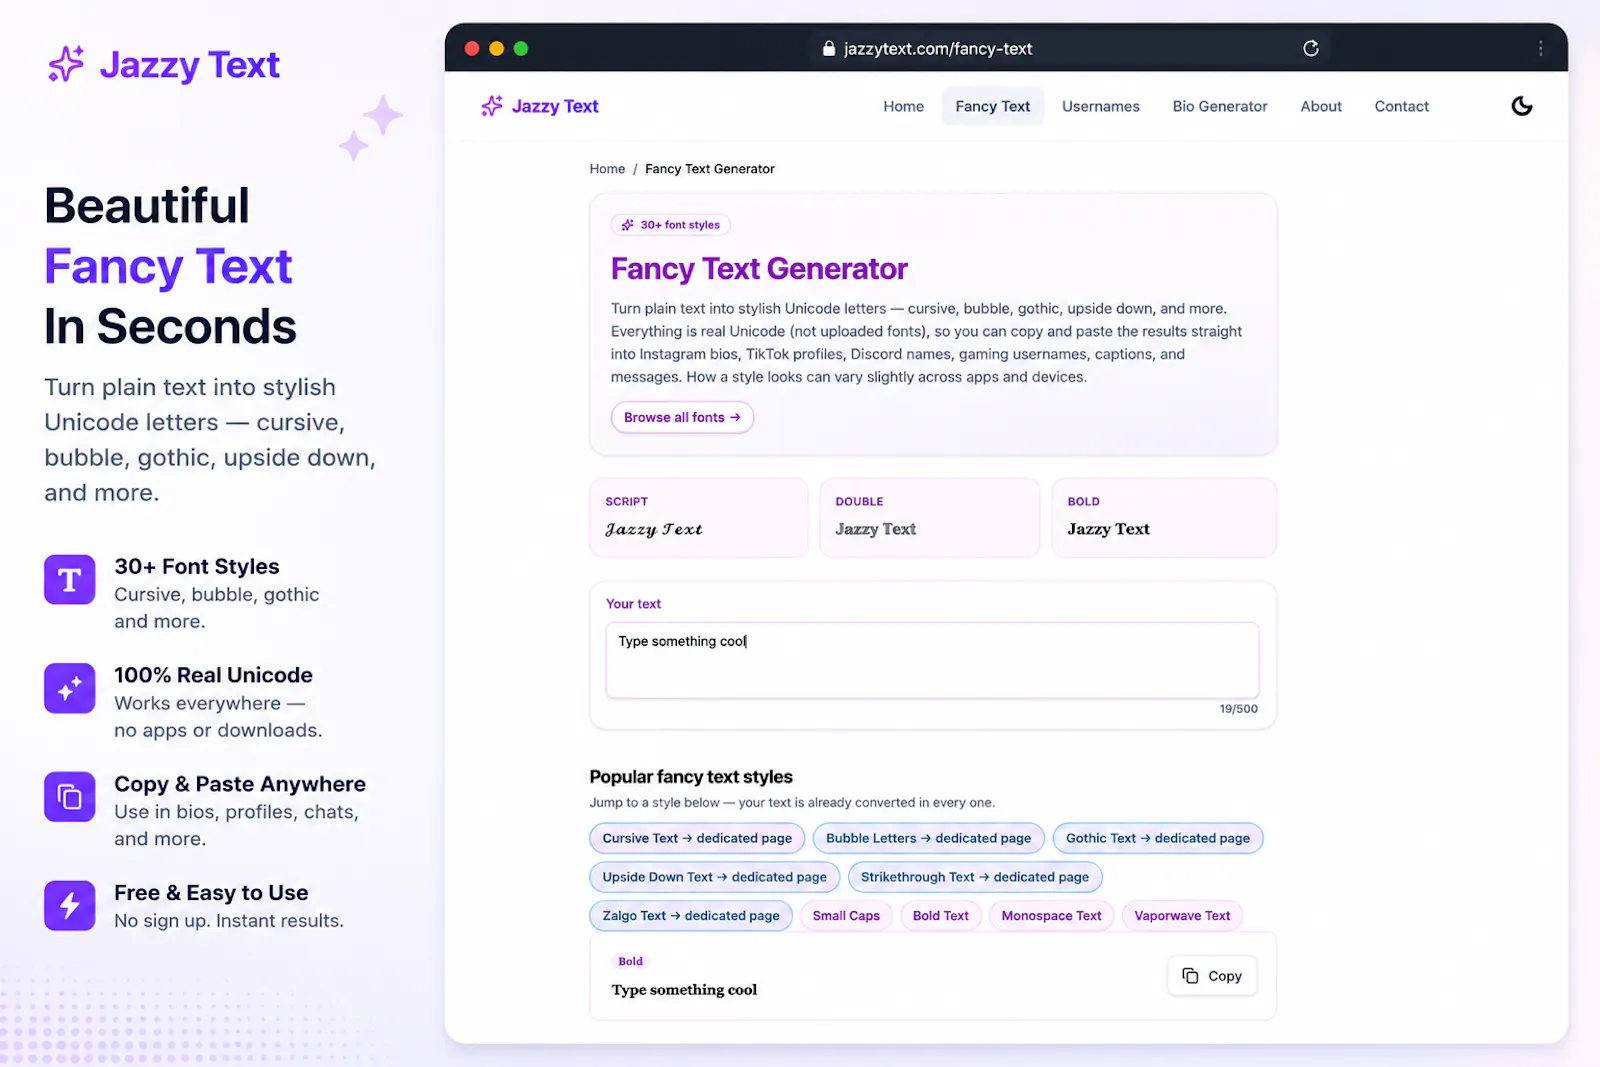
Task: Click the 30+ font styles badge
Action: (670, 225)
